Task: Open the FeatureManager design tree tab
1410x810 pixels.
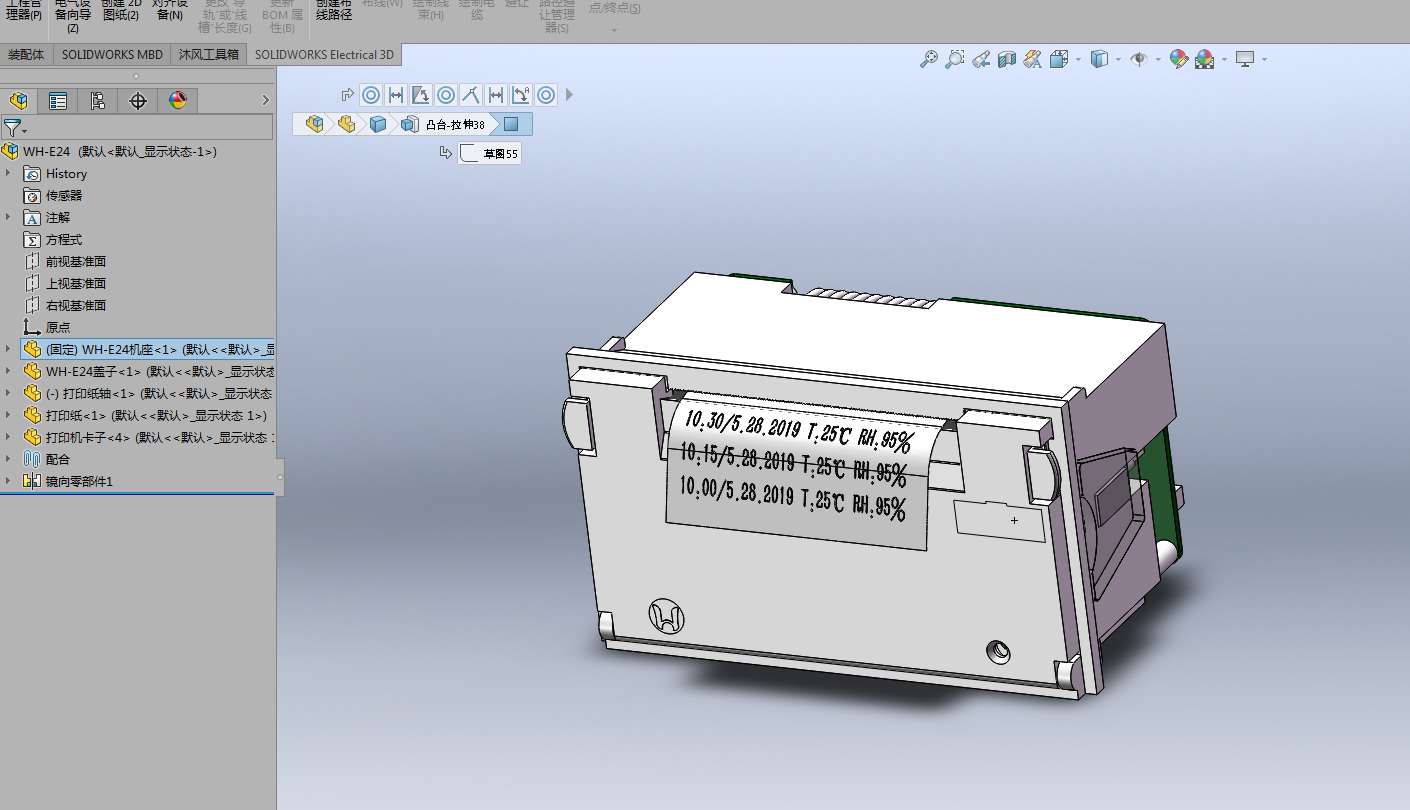Action: pyautogui.click(x=19, y=100)
